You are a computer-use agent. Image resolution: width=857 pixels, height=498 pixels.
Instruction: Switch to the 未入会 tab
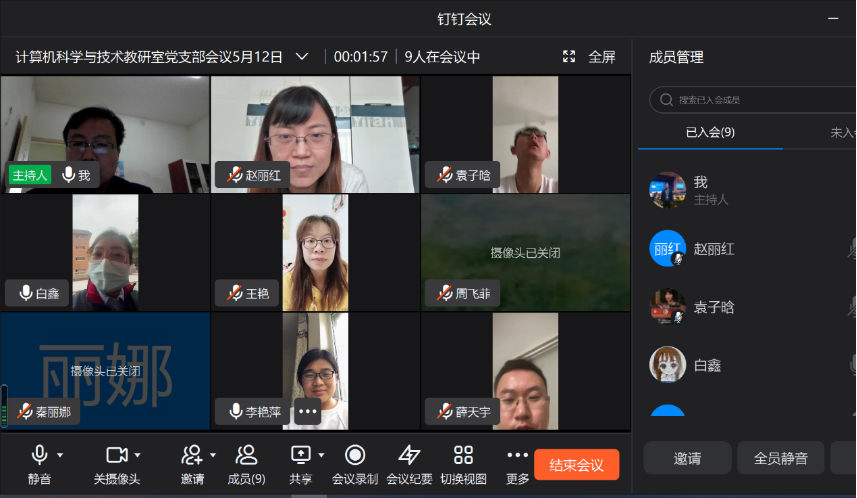(x=842, y=132)
